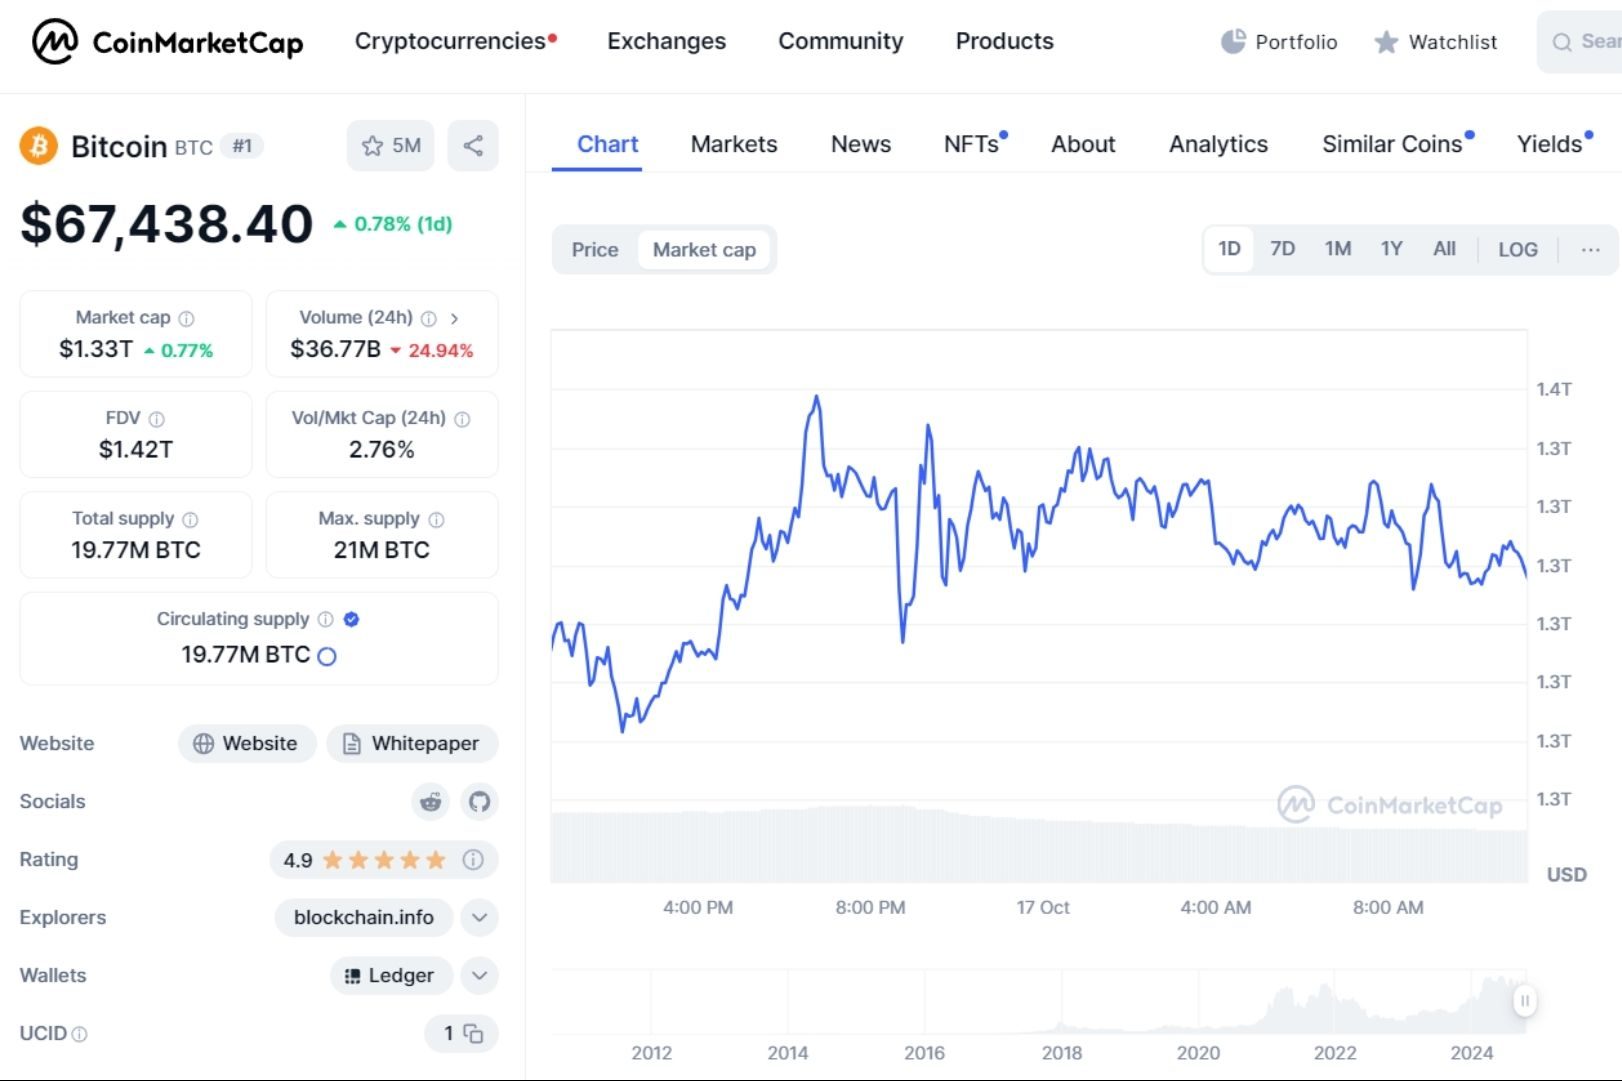
Task: Add Bitcoin to watchlist with the star
Action: tap(374, 145)
